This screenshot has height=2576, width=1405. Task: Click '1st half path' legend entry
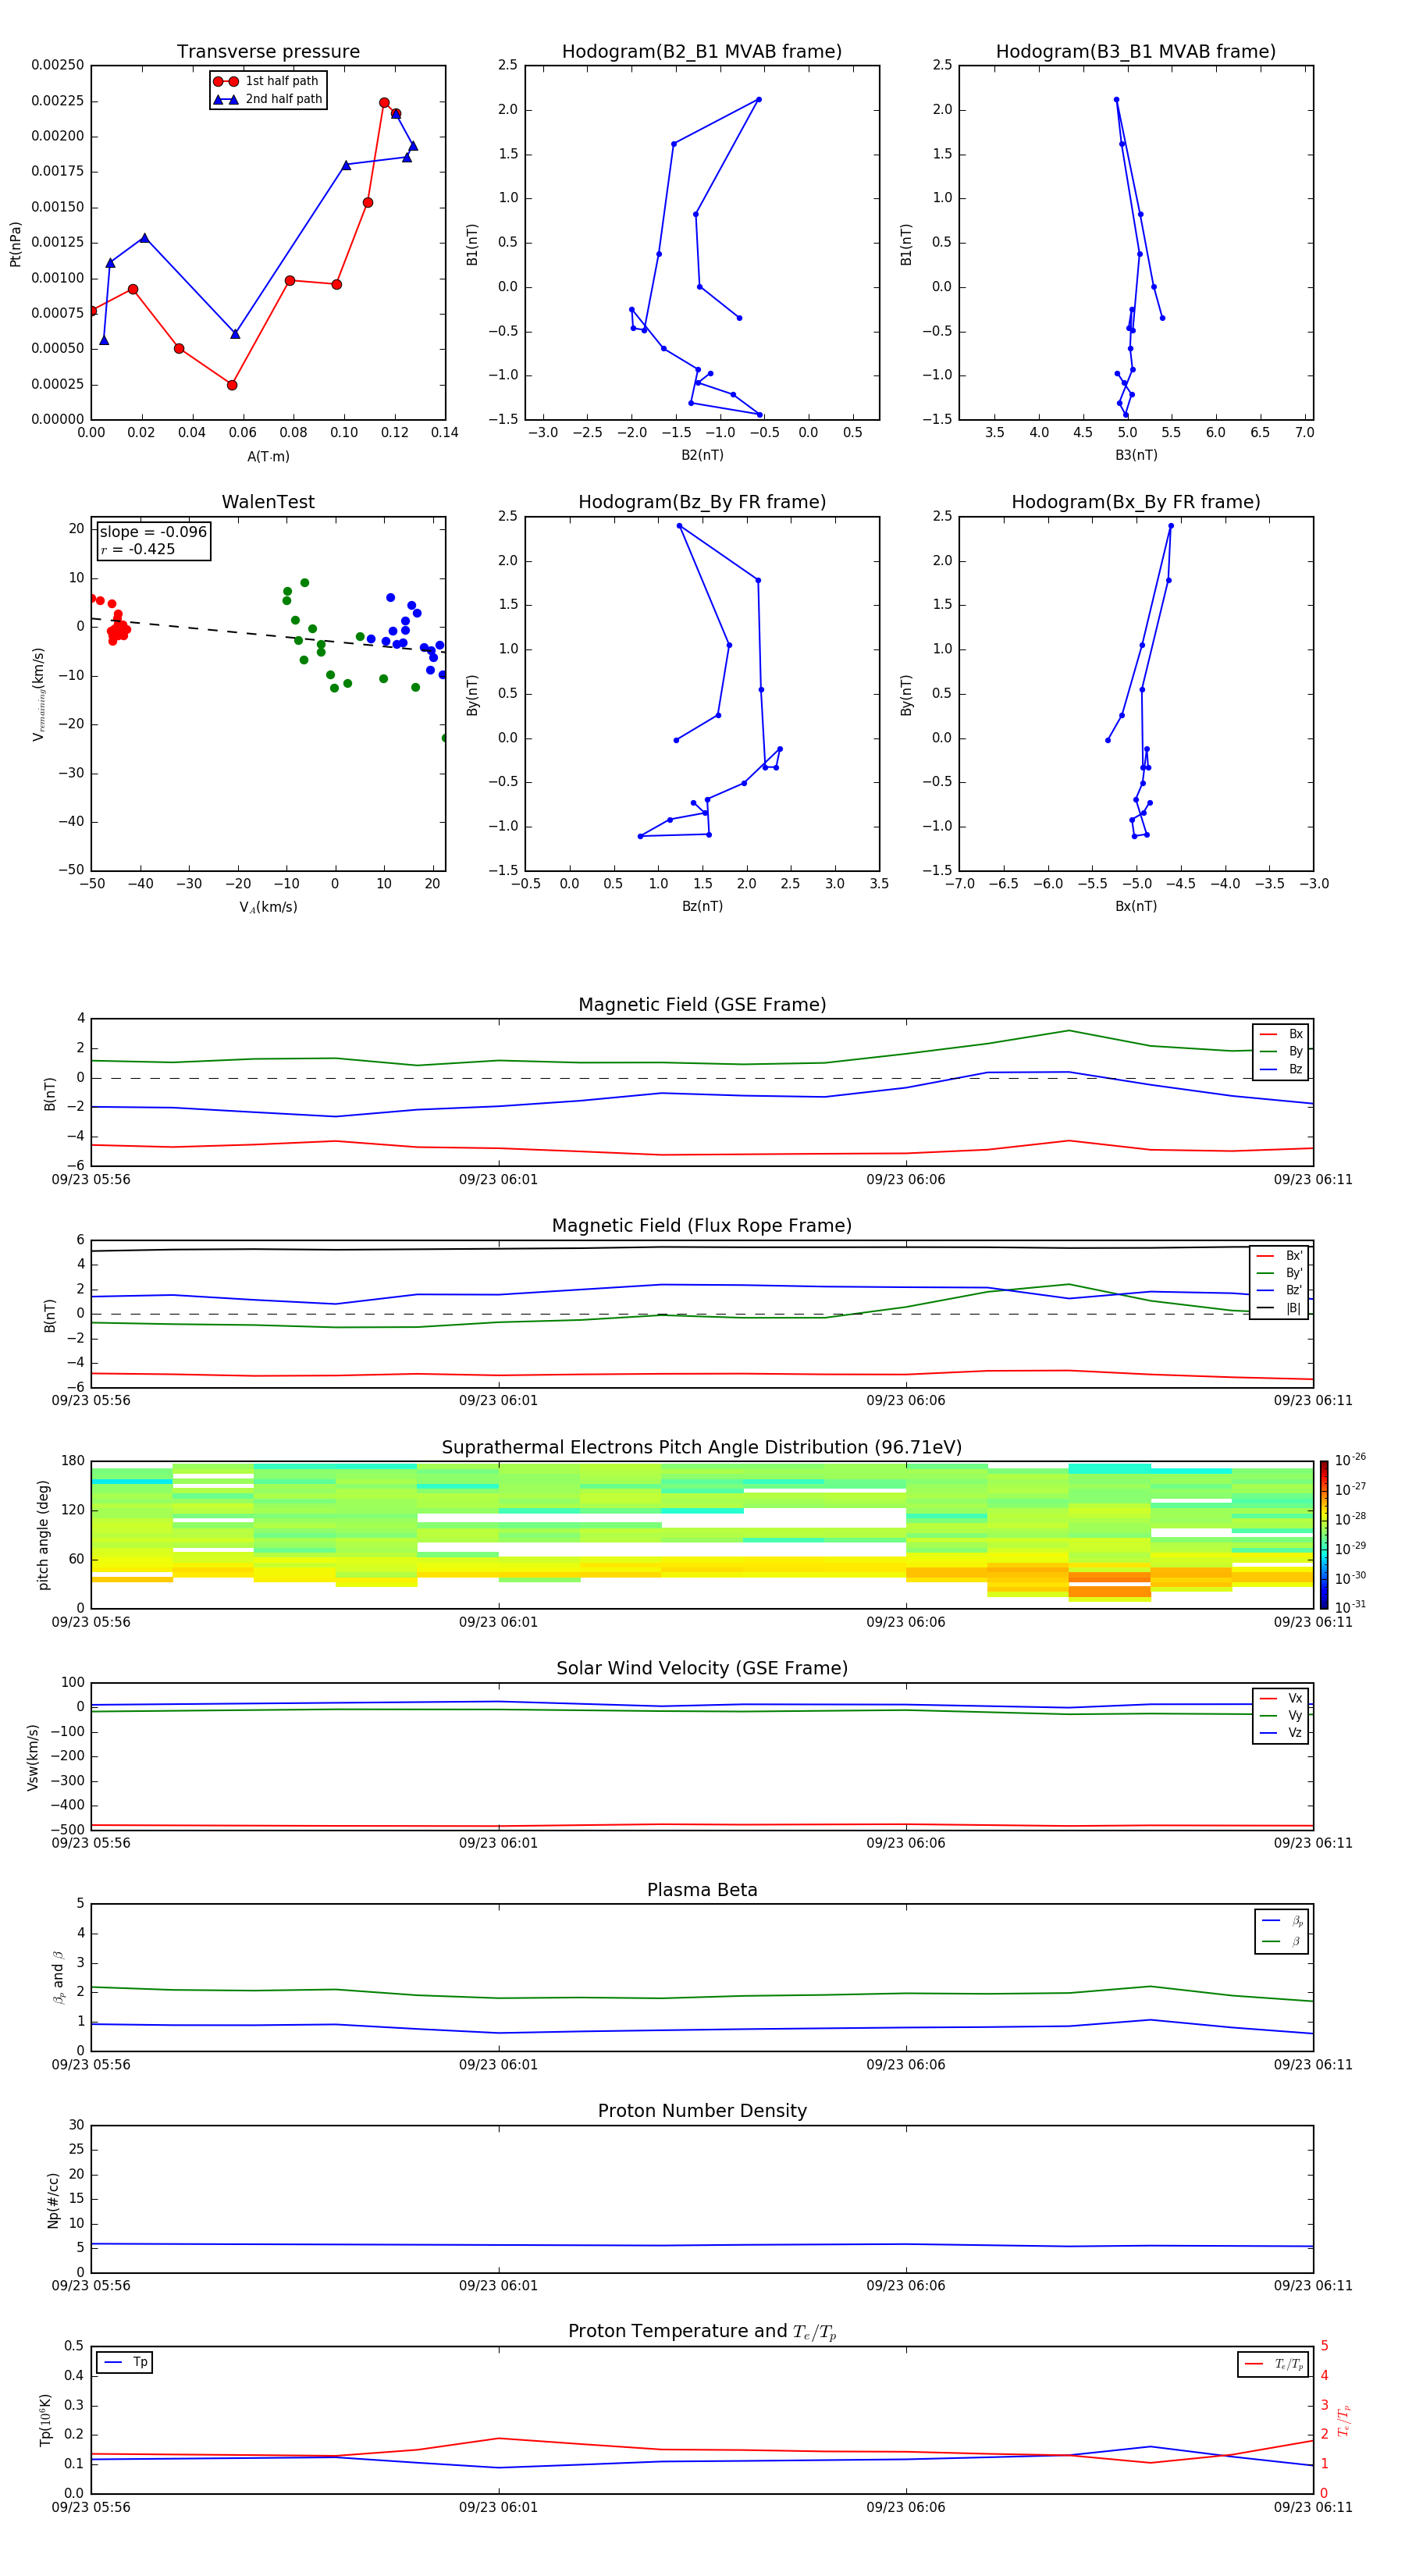(x=267, y=81)
